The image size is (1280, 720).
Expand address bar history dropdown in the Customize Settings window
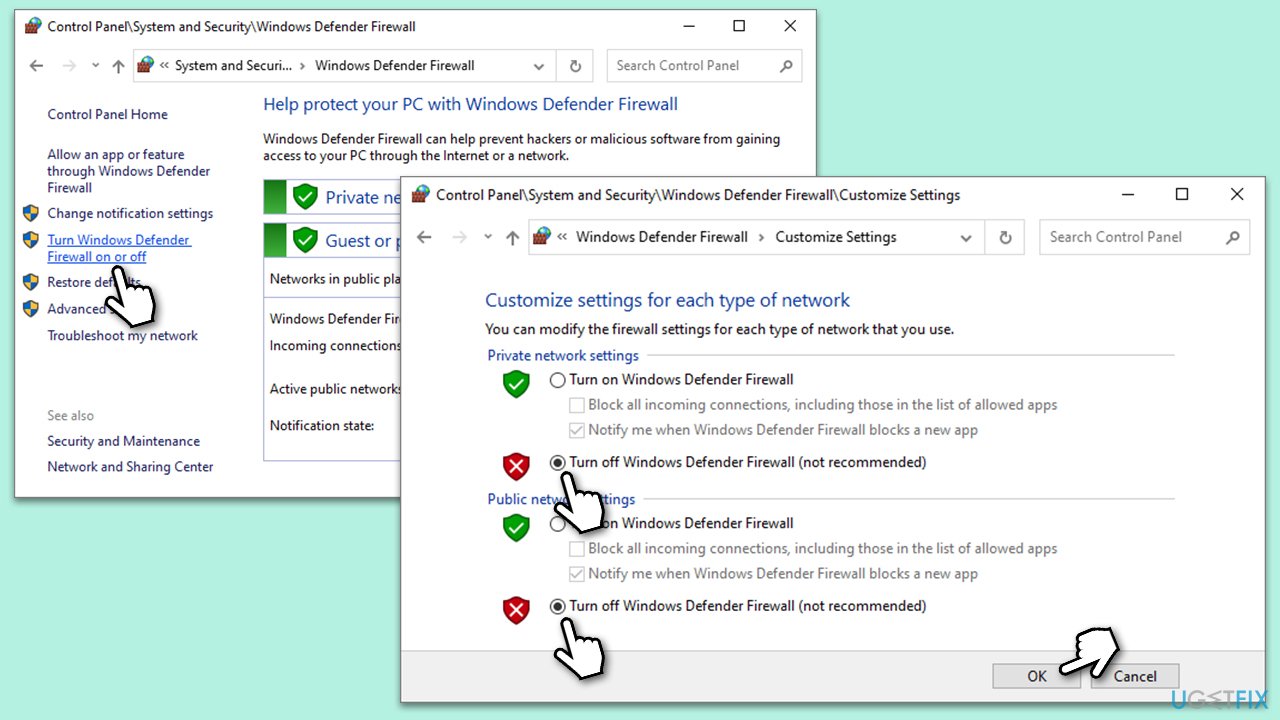[966, 237]
